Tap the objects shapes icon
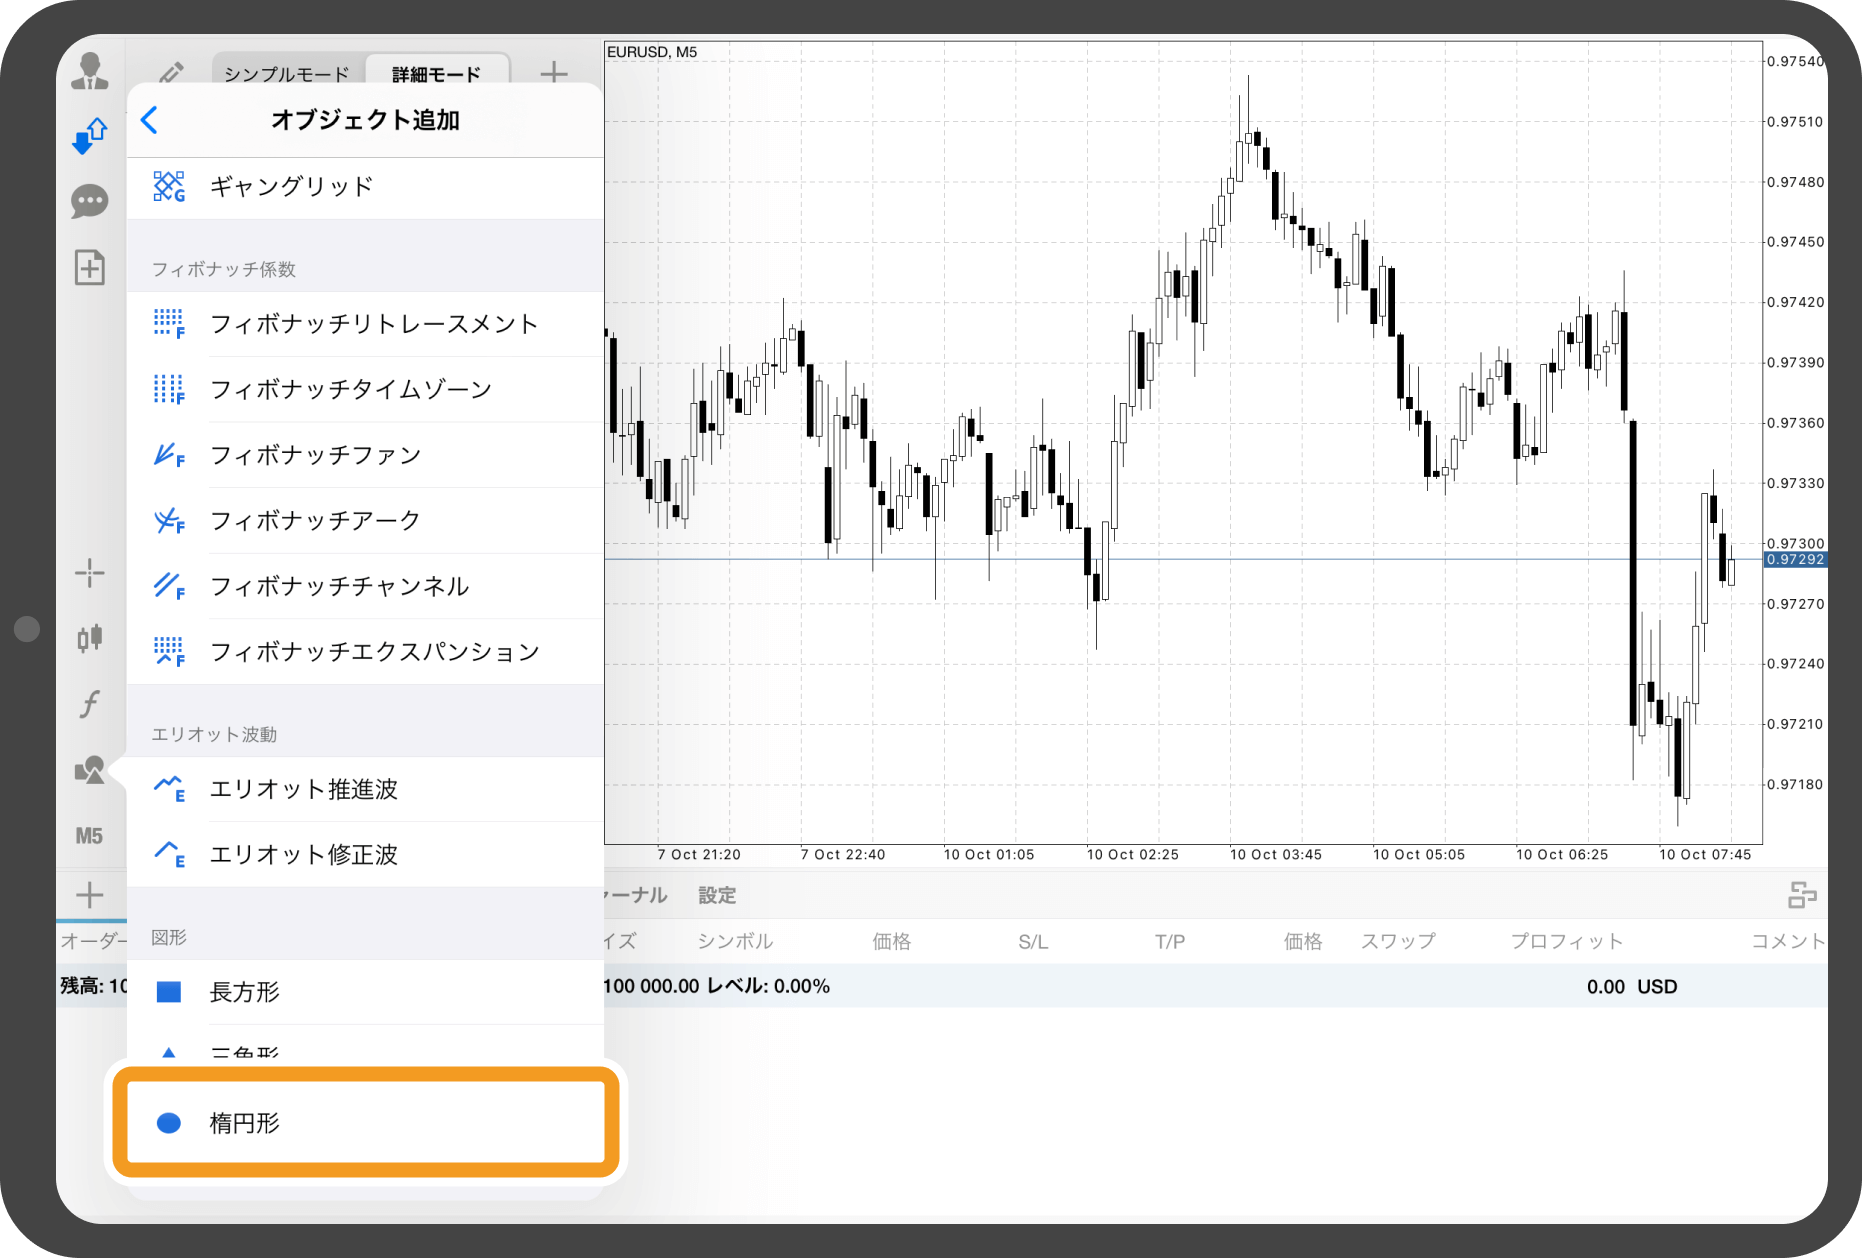The height and width of the screenshot is (1258, 1862). (x=90, y=770)
